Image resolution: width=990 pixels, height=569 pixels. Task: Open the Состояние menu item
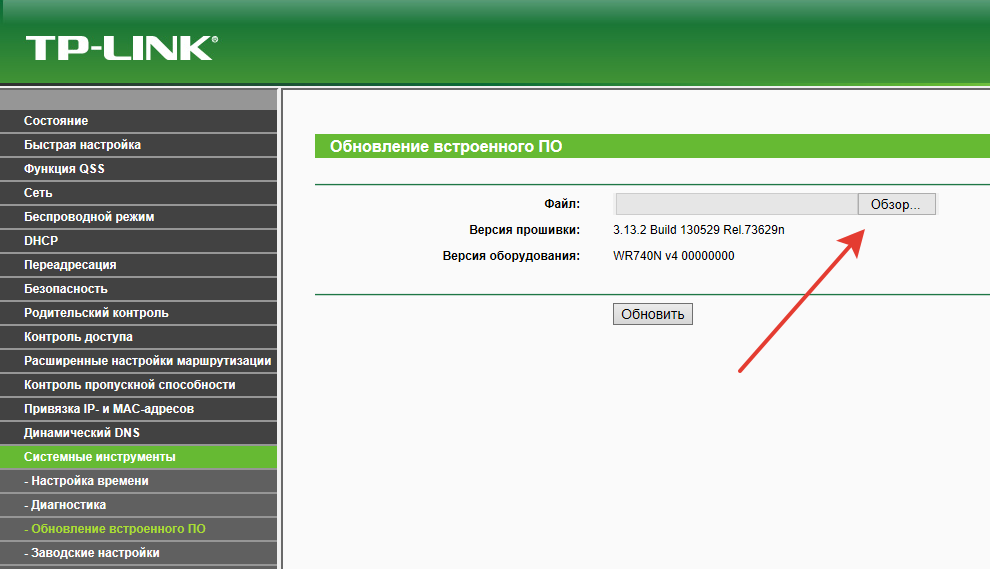coord(138,121)
